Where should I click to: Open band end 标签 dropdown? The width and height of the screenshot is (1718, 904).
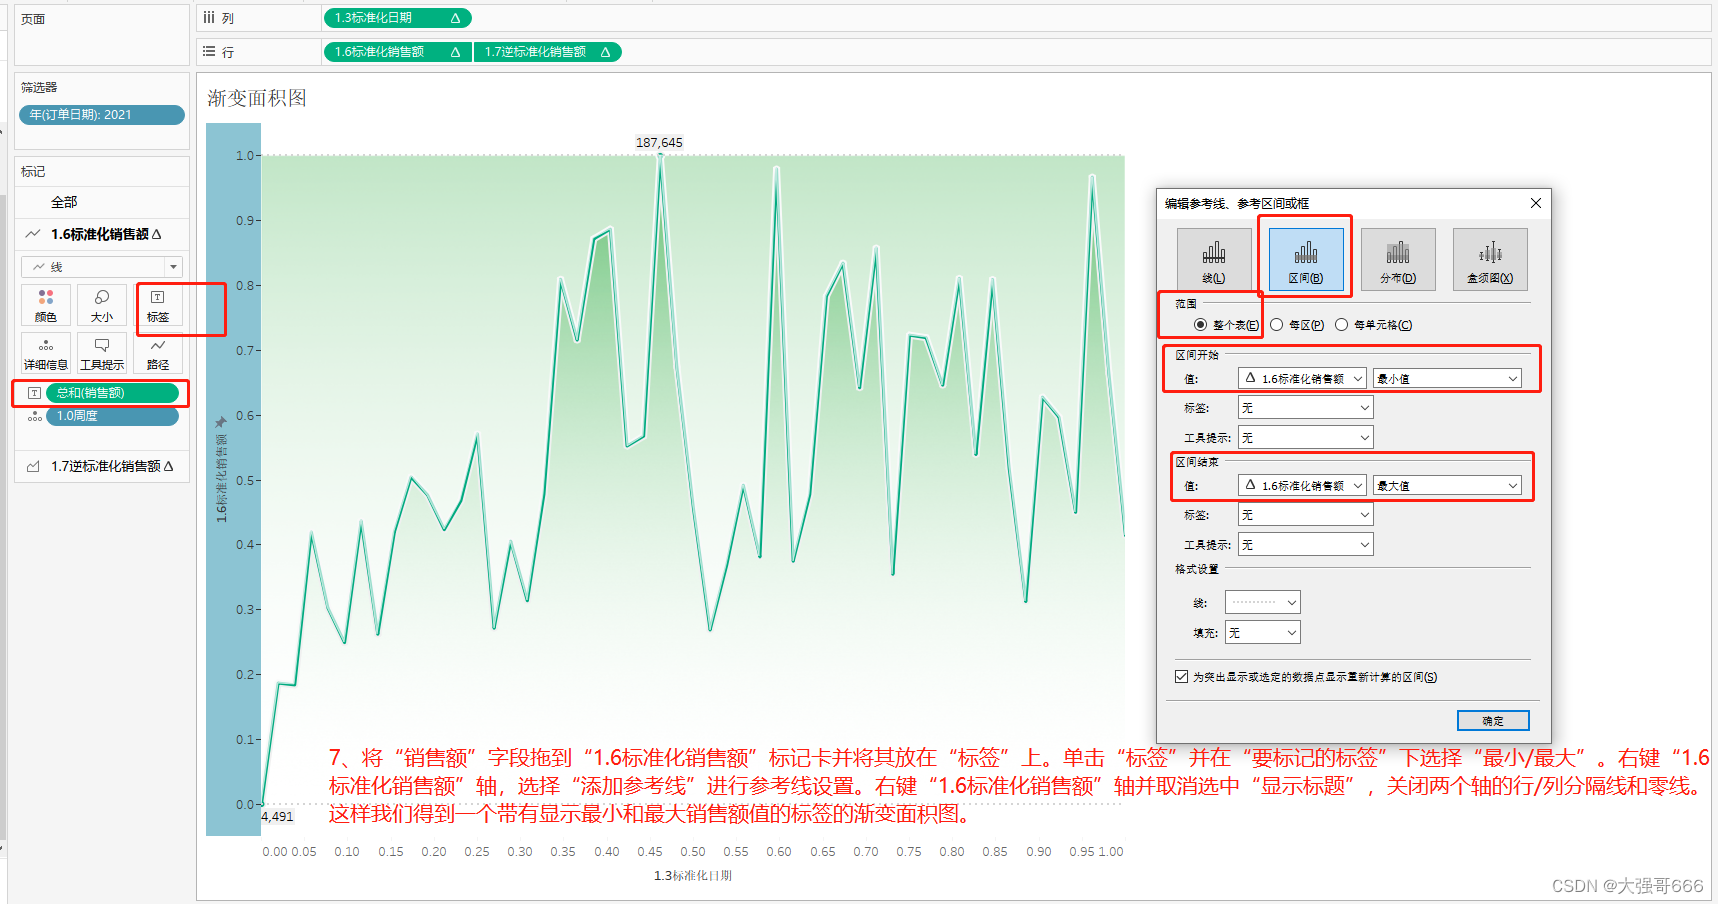[x=1306, y=515]
